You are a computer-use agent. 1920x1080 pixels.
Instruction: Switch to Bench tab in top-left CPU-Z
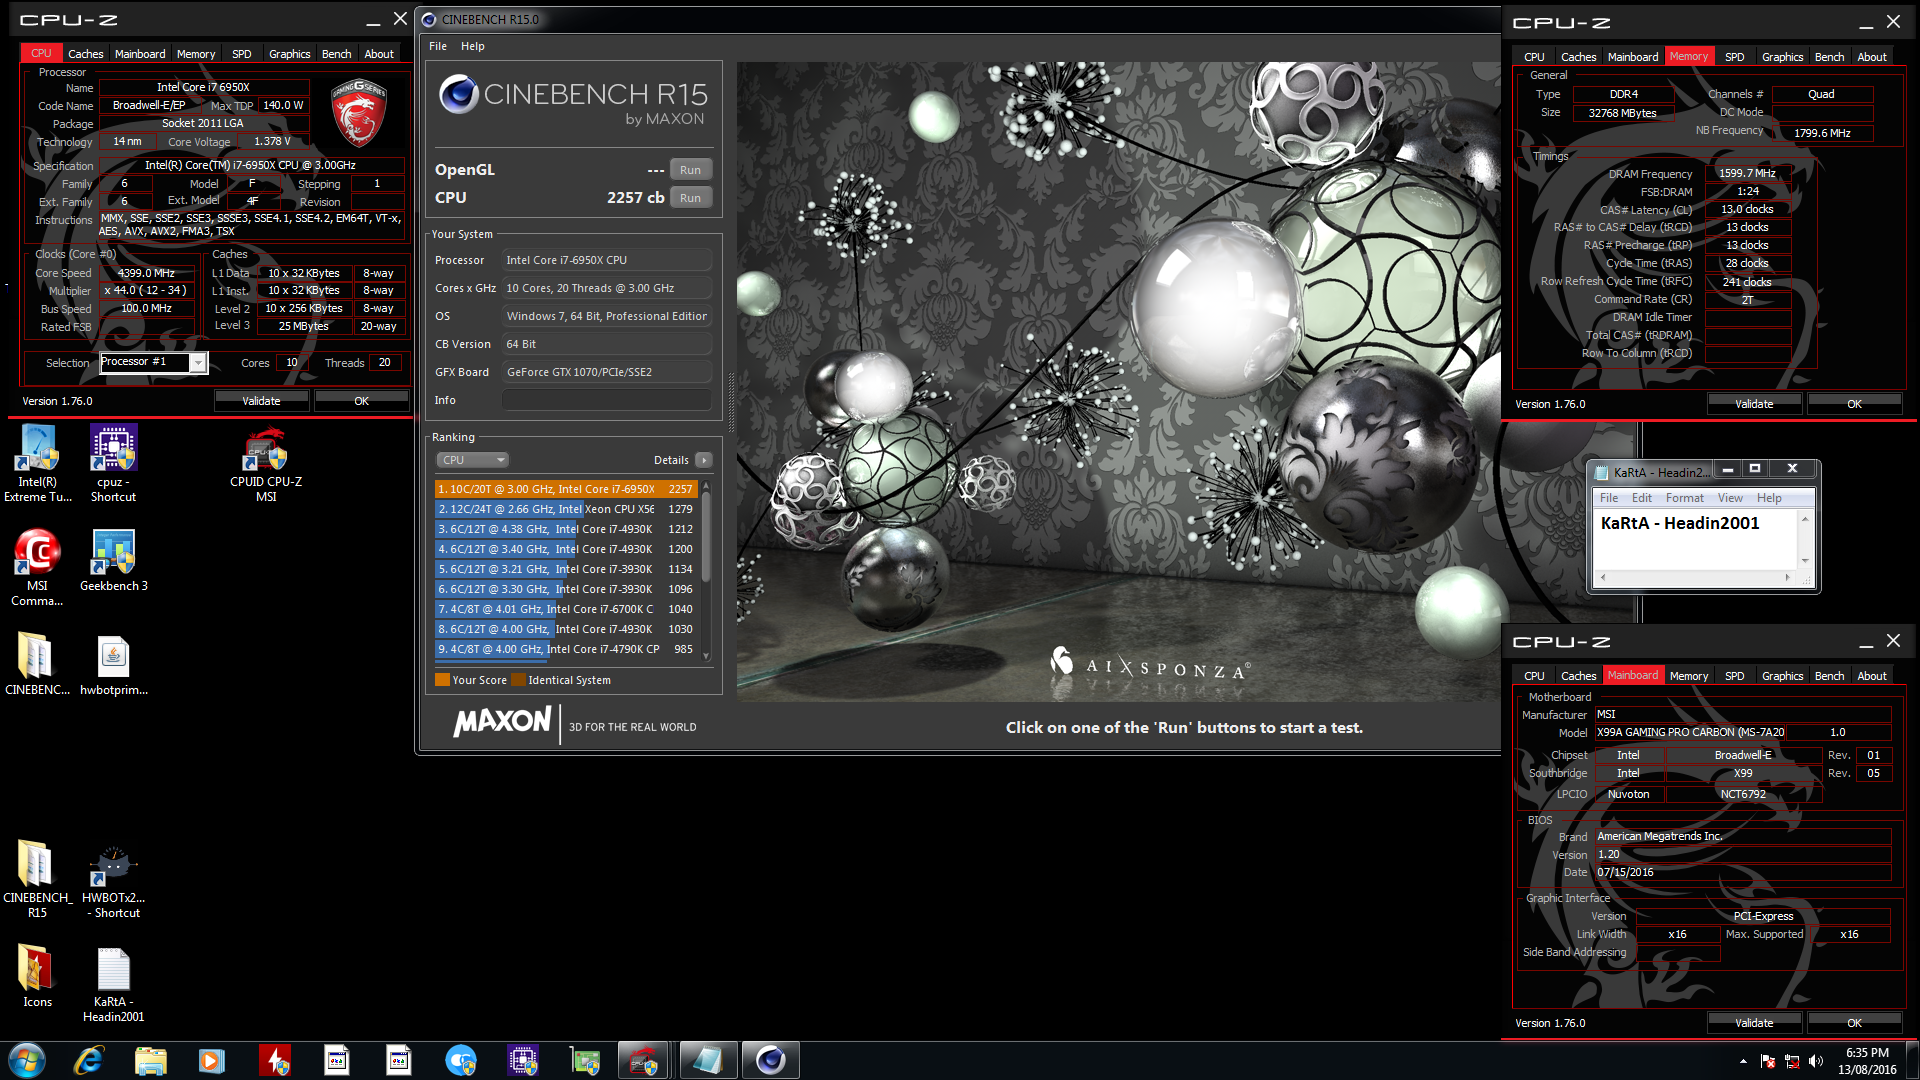click(x=337, y=54)
